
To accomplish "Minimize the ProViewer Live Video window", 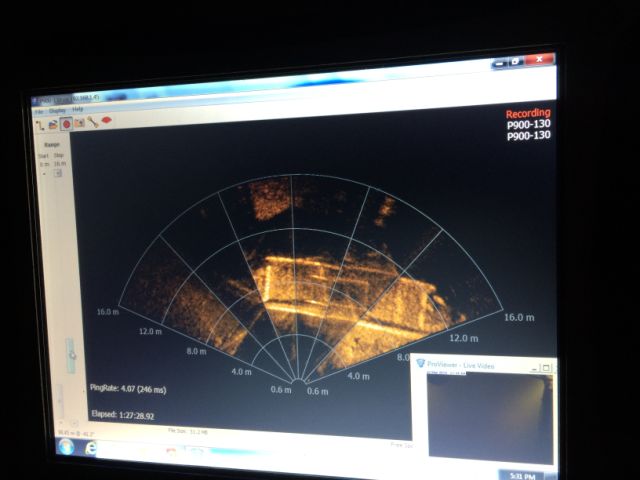I will [x=535, y=368].
